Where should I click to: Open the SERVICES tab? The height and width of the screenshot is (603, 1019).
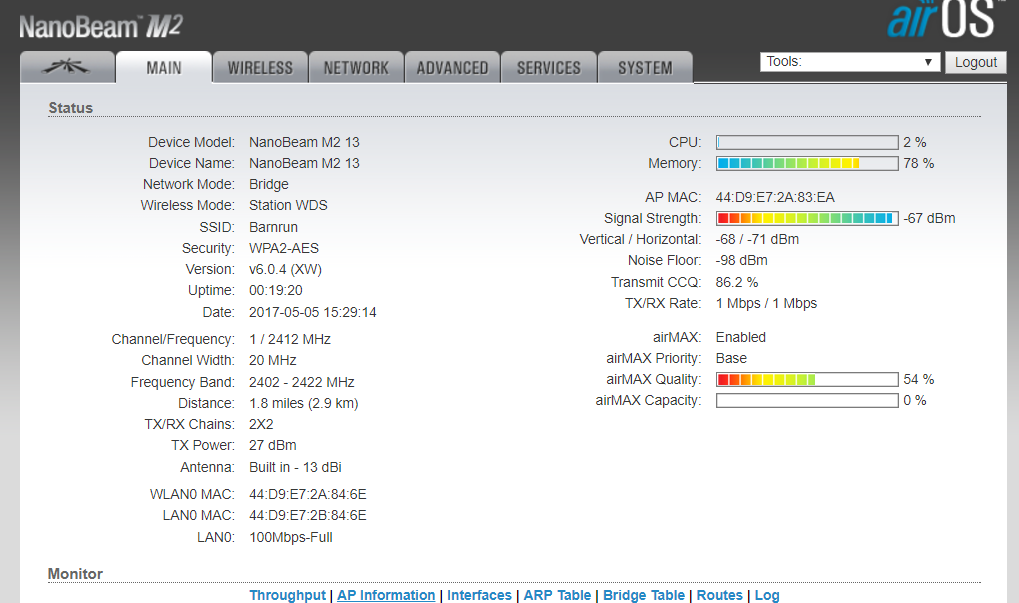[x=548, y=68]
